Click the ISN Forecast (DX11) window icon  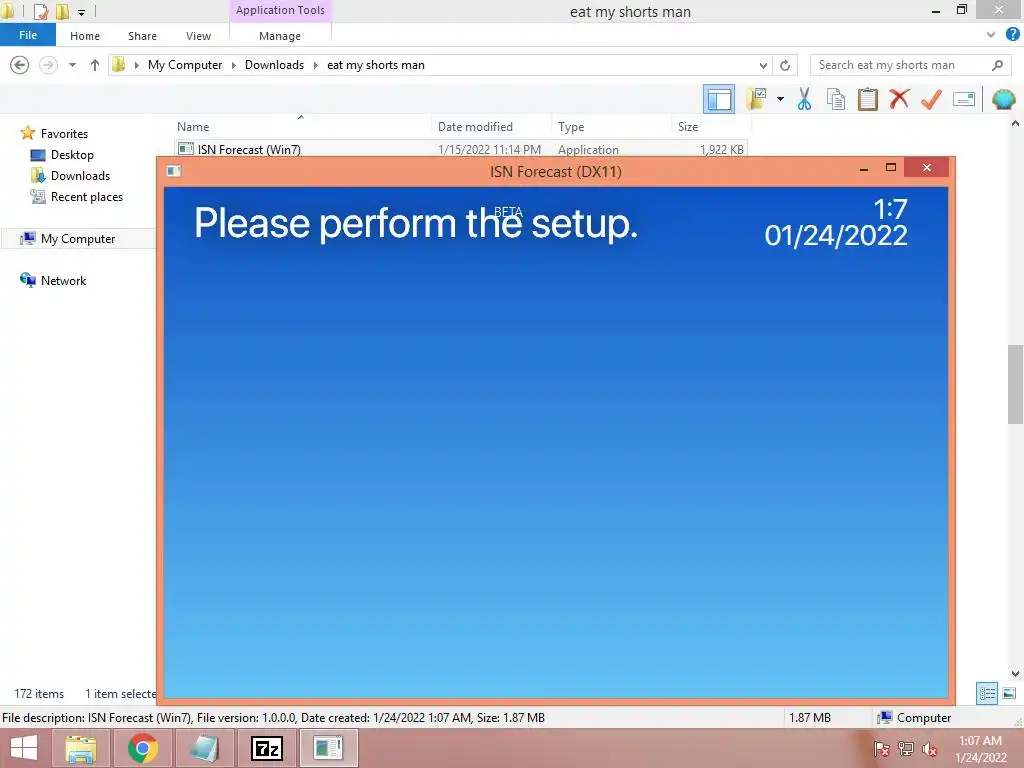click(174, 171)
